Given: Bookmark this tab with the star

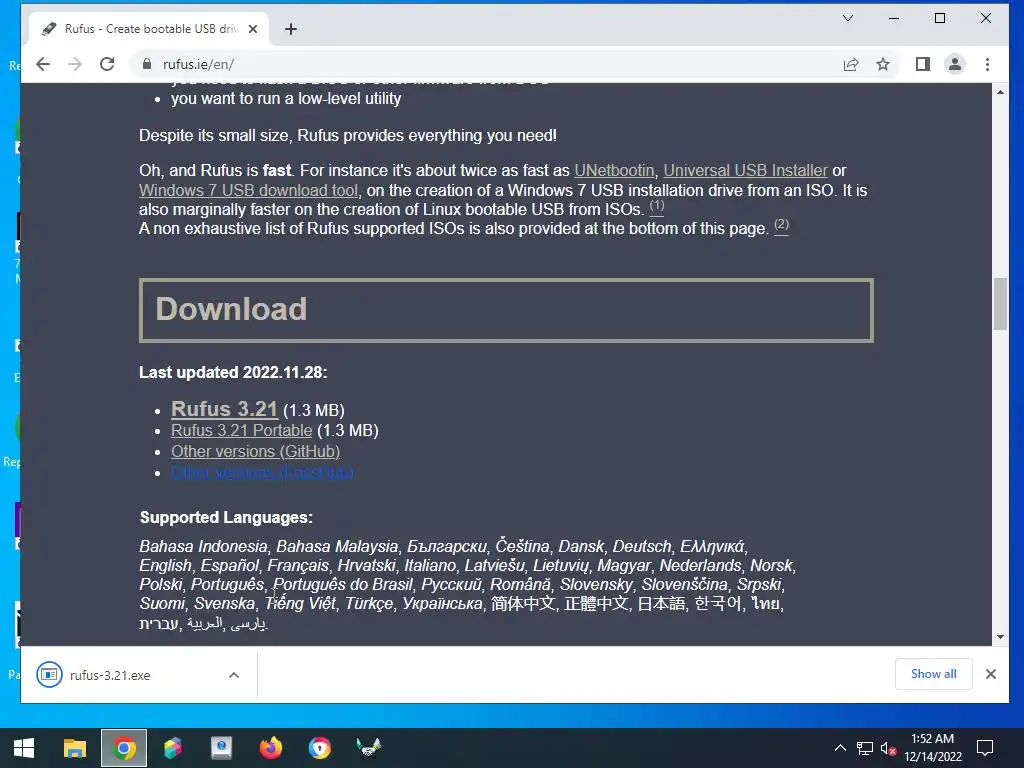Looking at the screenshot, I should [883, 64].
